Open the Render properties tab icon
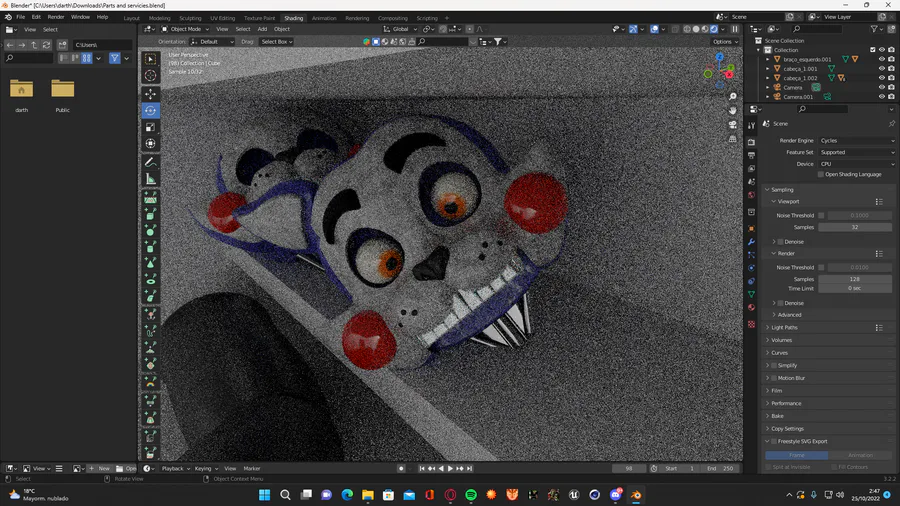The image size is (900, 506). click(x=751, y=142)
